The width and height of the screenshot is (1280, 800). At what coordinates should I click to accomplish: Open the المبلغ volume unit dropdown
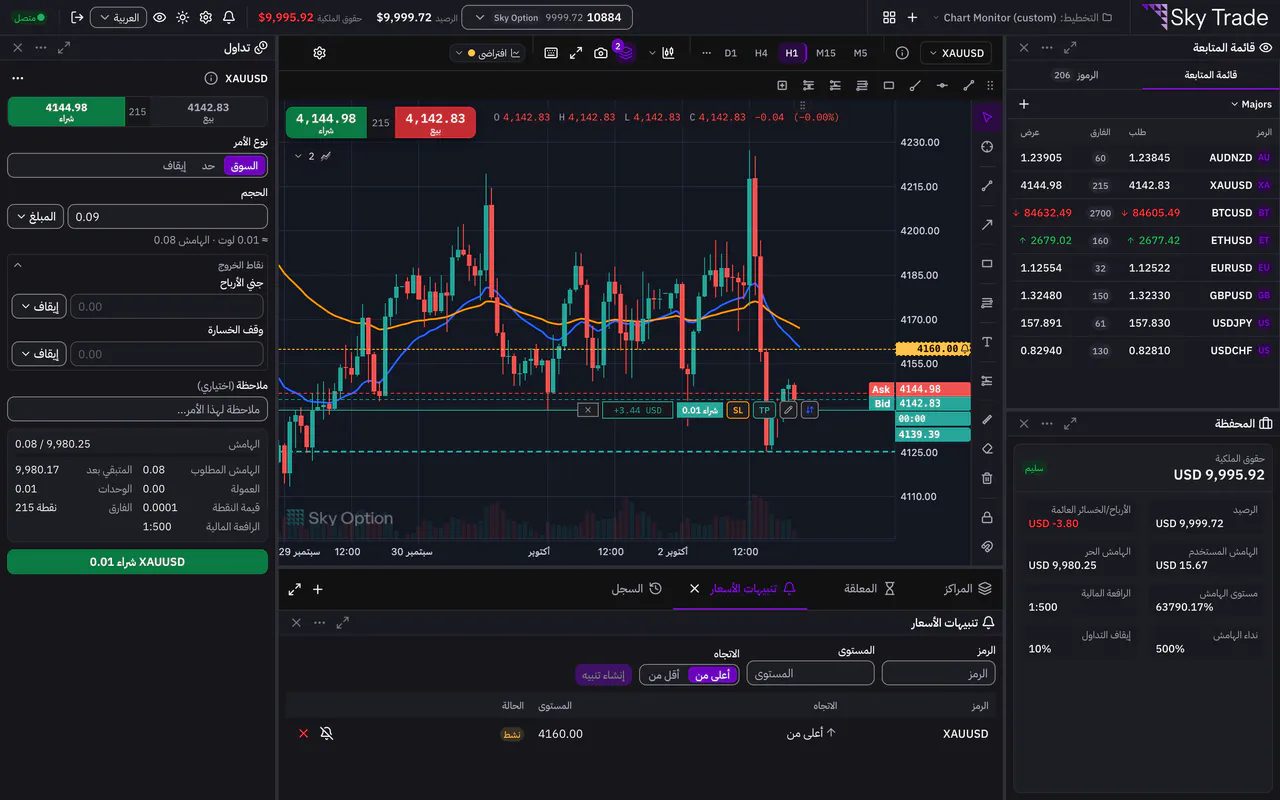coord(35,216)
